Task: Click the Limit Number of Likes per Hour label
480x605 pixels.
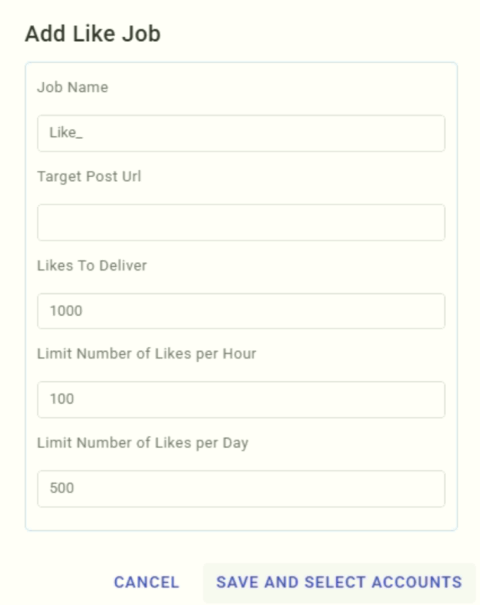Action: click(147, 354)
